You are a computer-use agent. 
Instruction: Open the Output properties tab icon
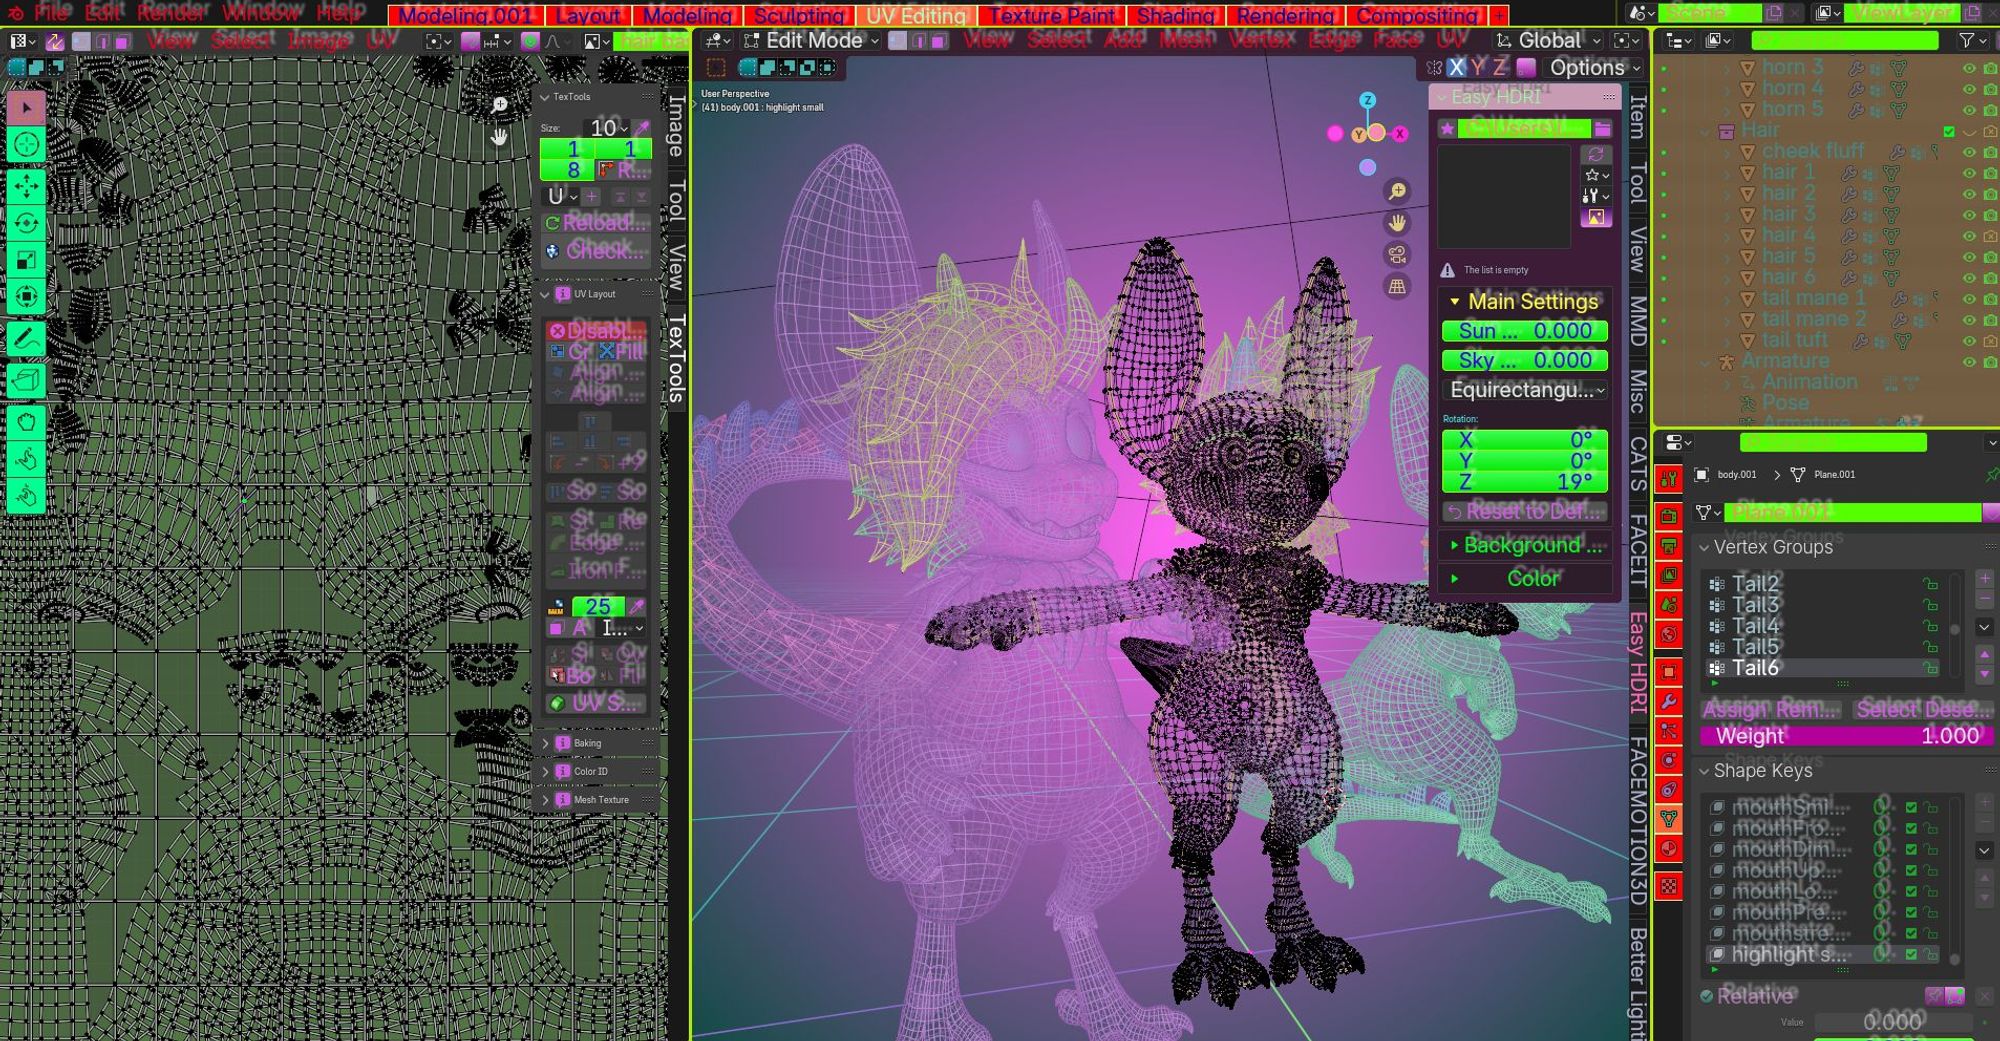tap(1669, 546)
